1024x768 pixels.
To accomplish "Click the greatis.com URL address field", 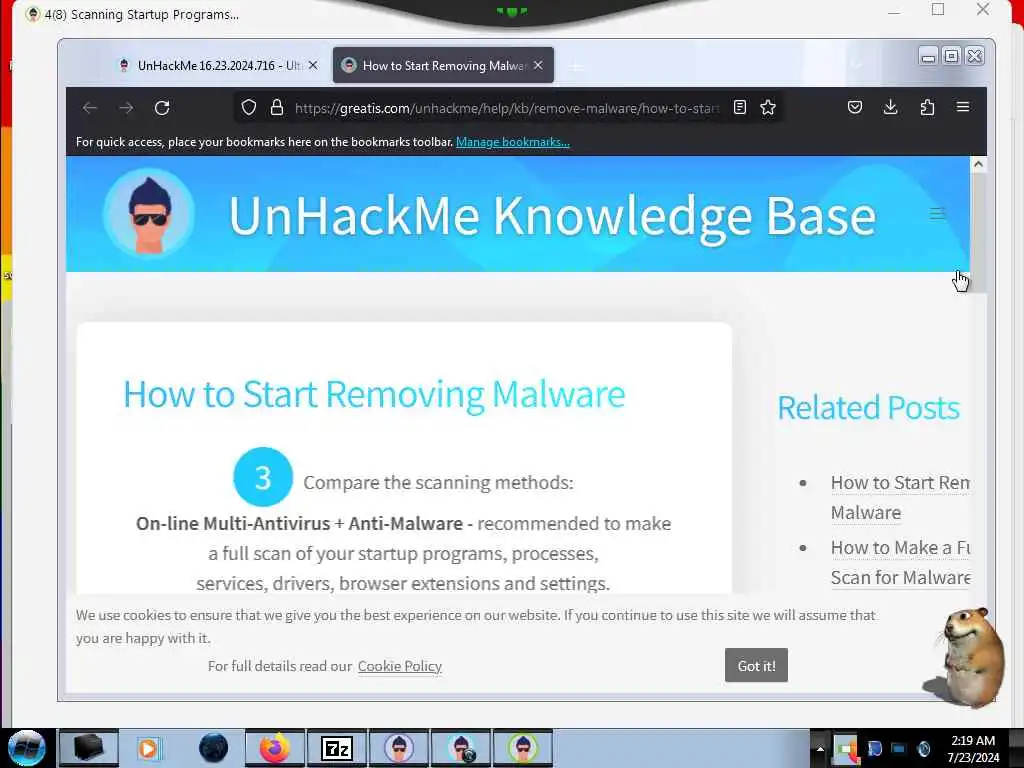I will [506, 108].
